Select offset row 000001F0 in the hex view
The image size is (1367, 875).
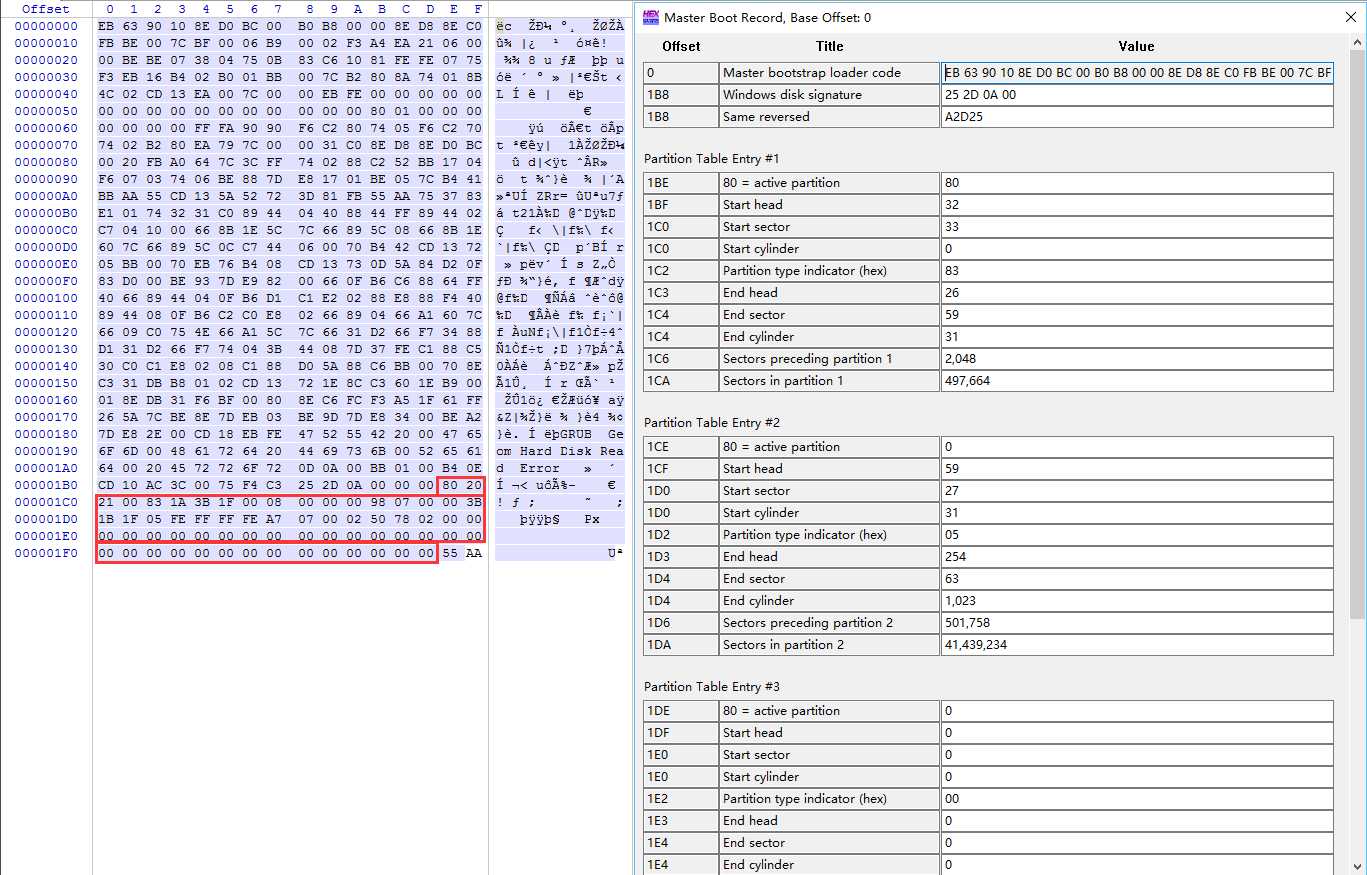[46, 553]
